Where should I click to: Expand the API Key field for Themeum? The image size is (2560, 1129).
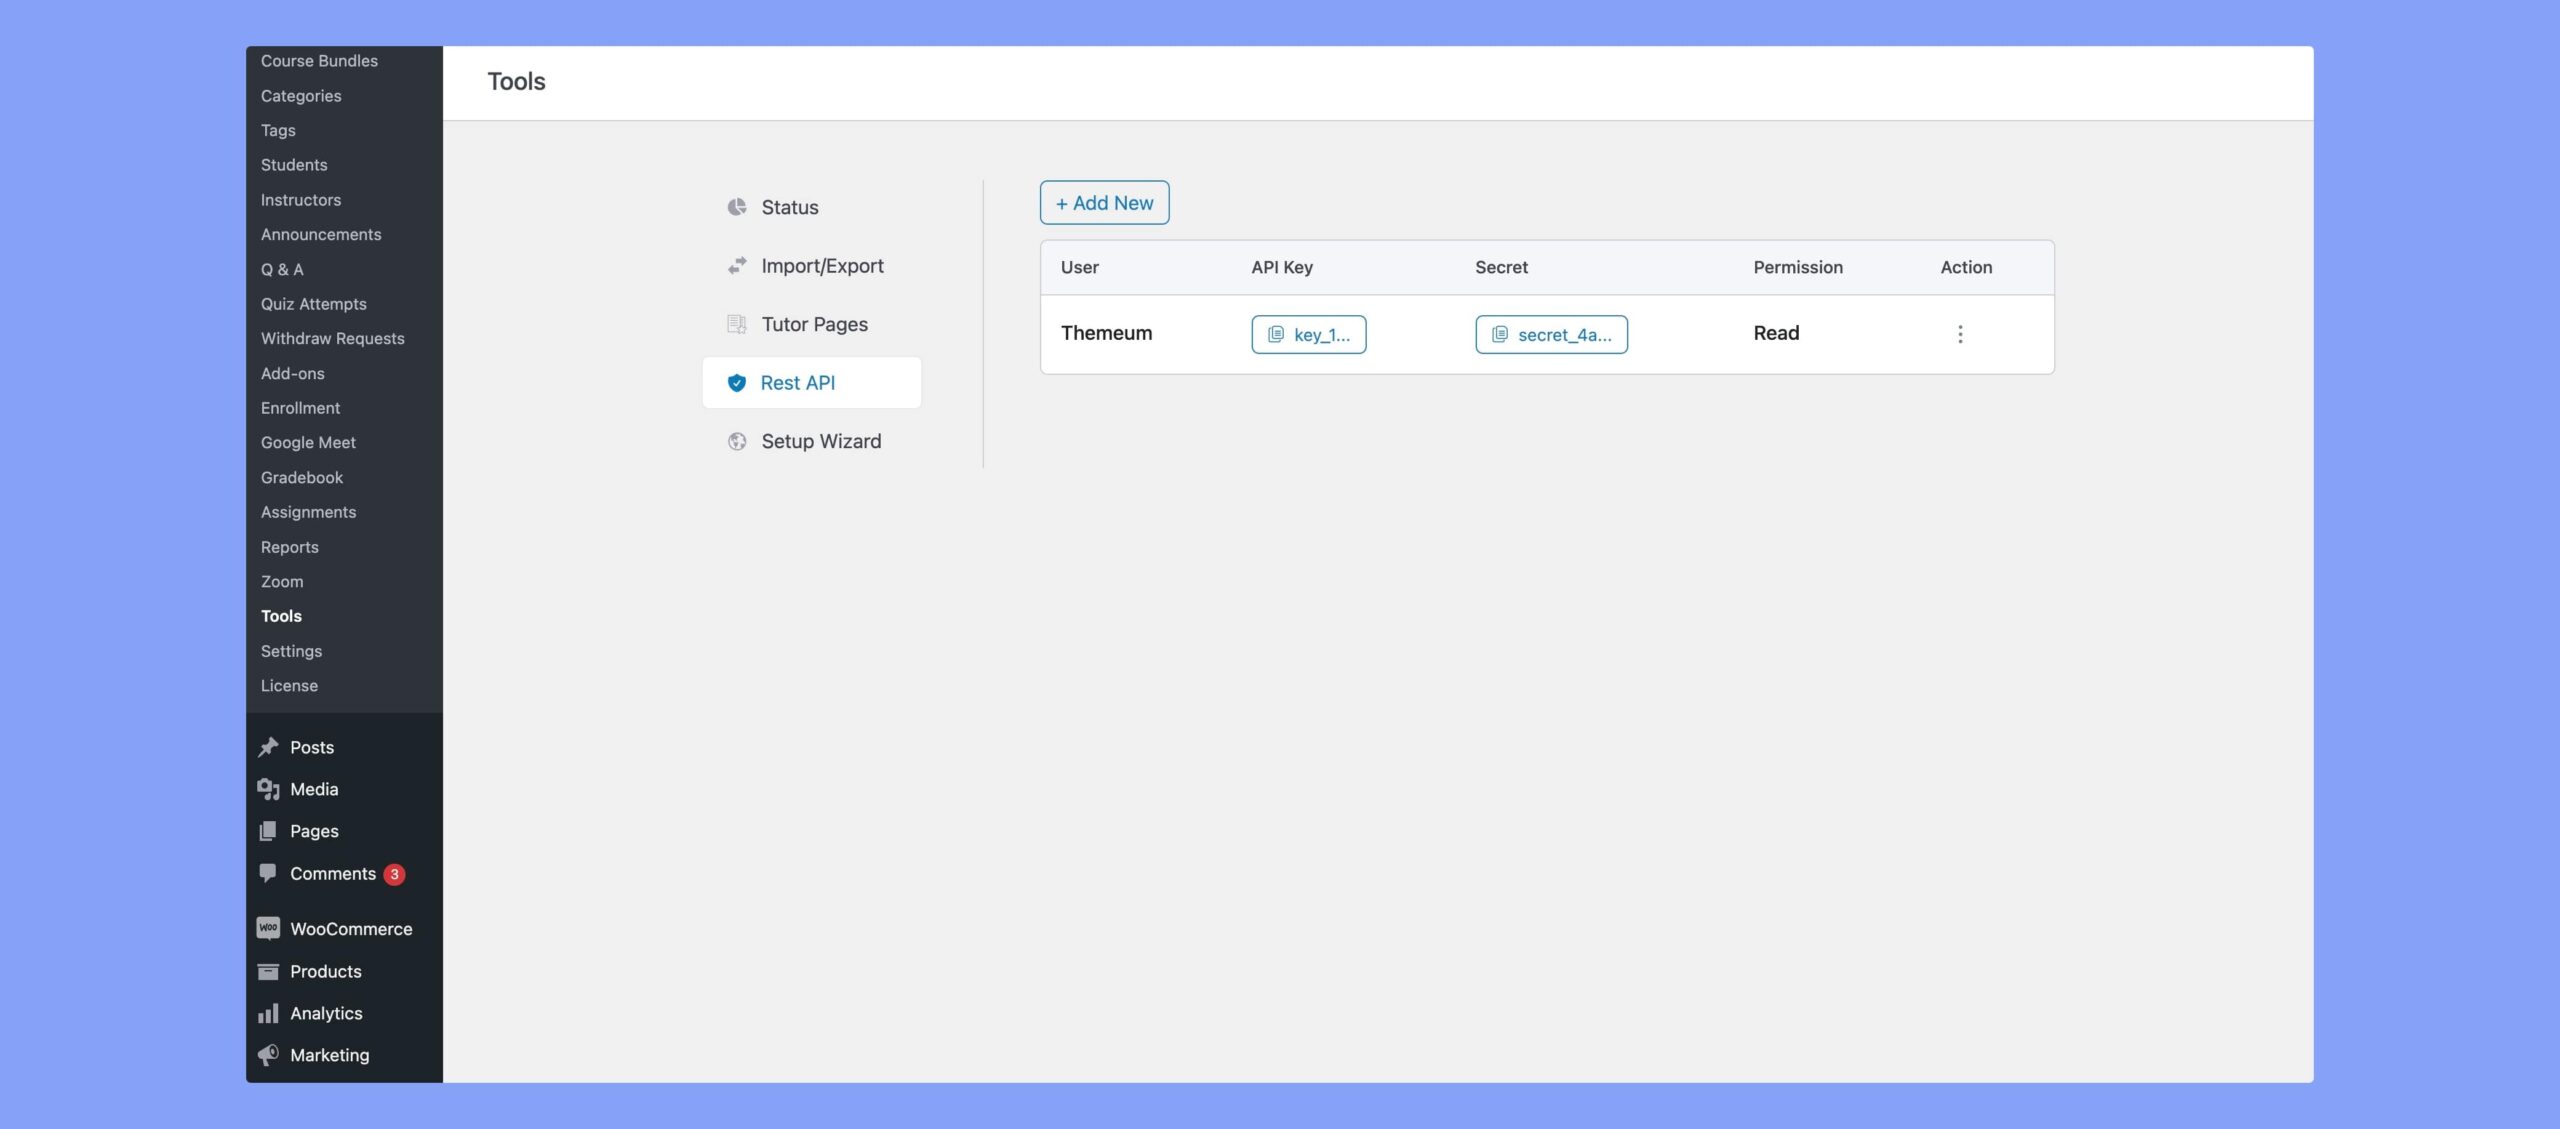[x=1308, y=334]
